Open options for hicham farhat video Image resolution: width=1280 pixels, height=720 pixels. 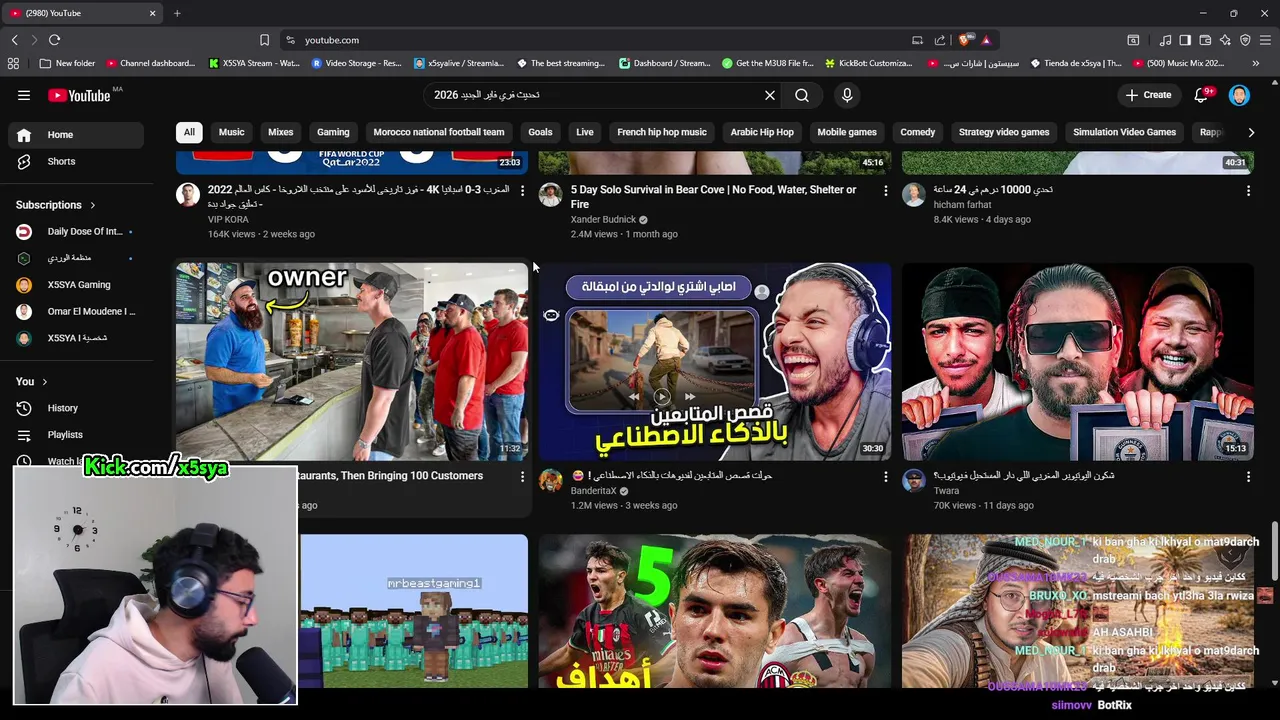[1248, 190]
